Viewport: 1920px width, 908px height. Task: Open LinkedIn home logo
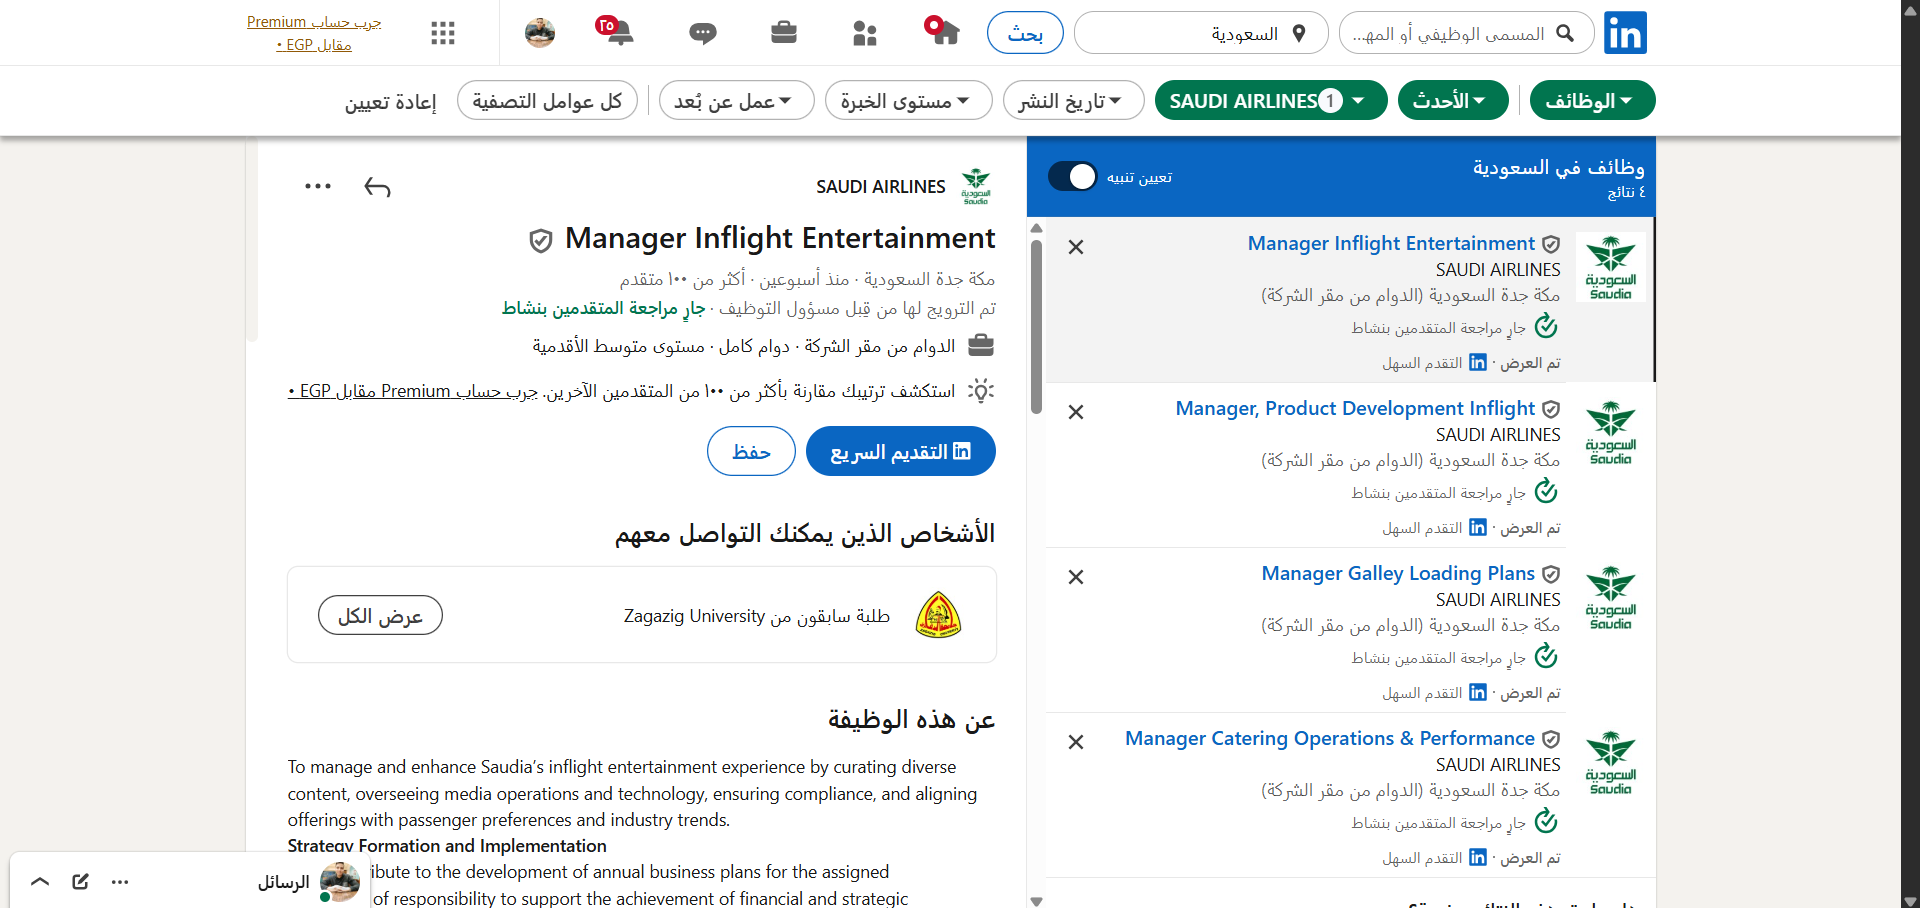coord(1625,33)
